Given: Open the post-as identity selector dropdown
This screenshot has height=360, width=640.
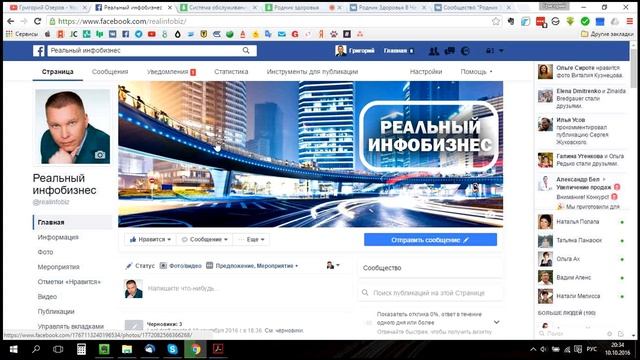Looking at the screenshot, I should pyautogui.click(x=333, y=266).
